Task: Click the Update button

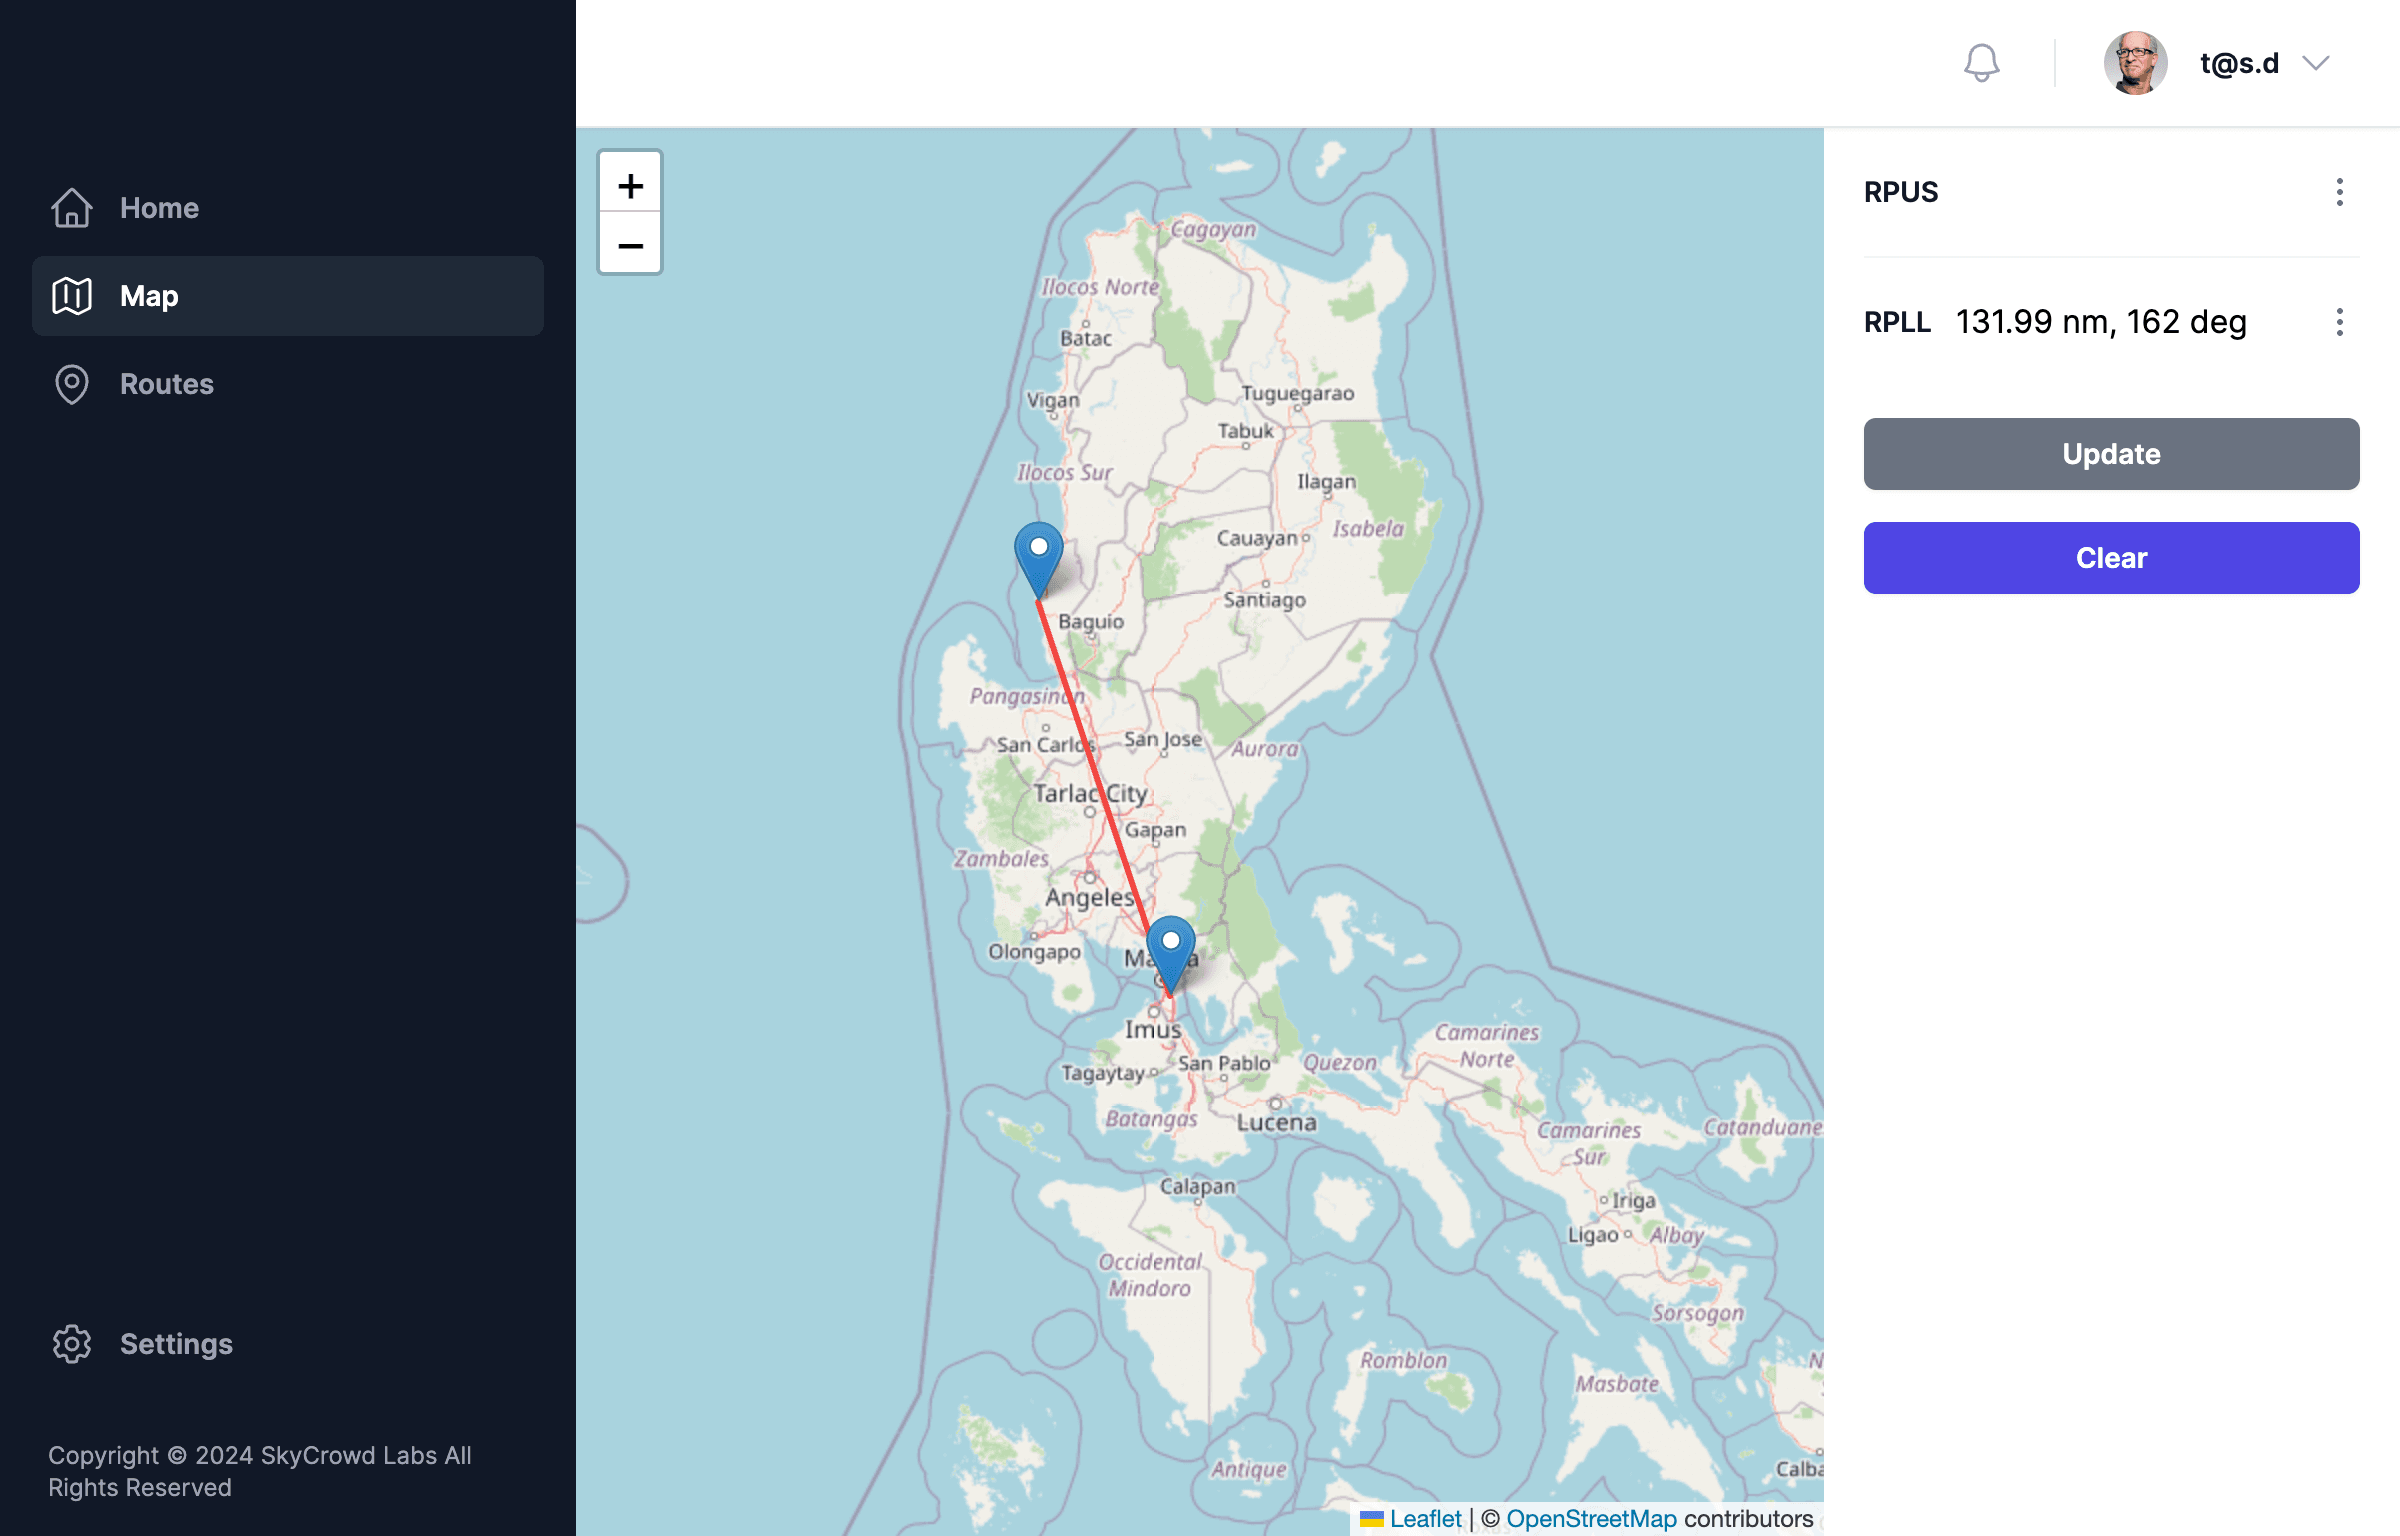Action: [x=2111, y=453]
